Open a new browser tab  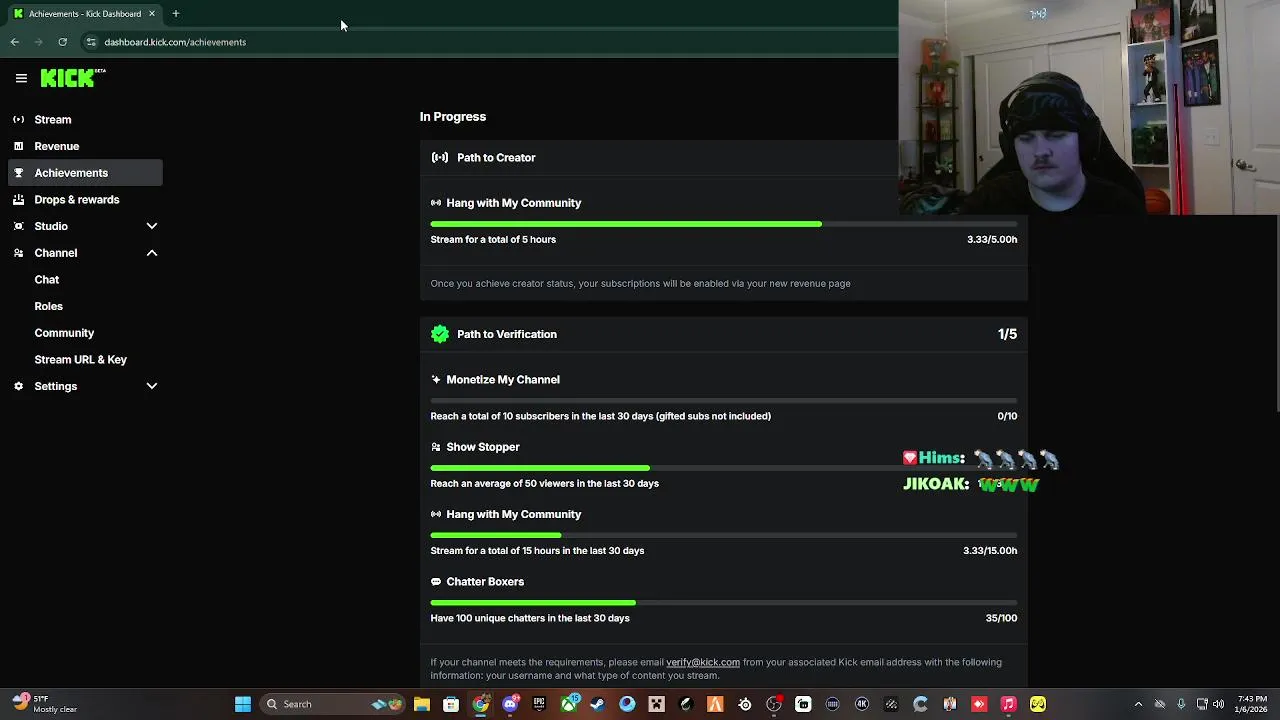176,13
